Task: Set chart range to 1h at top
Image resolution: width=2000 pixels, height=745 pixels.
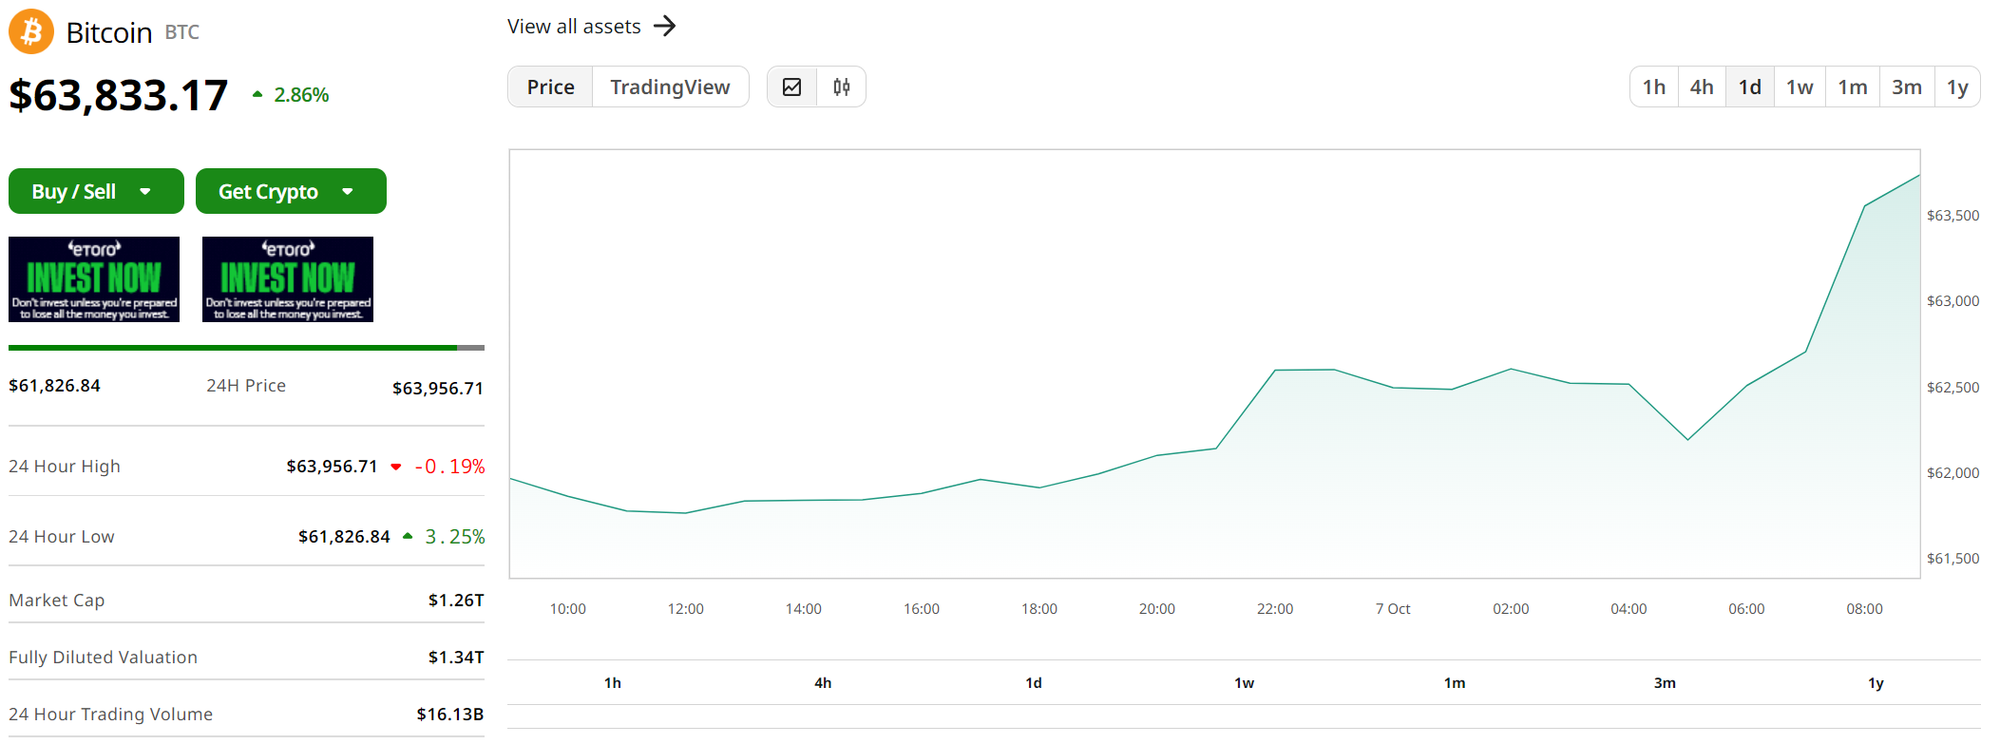Action: 1654,87
